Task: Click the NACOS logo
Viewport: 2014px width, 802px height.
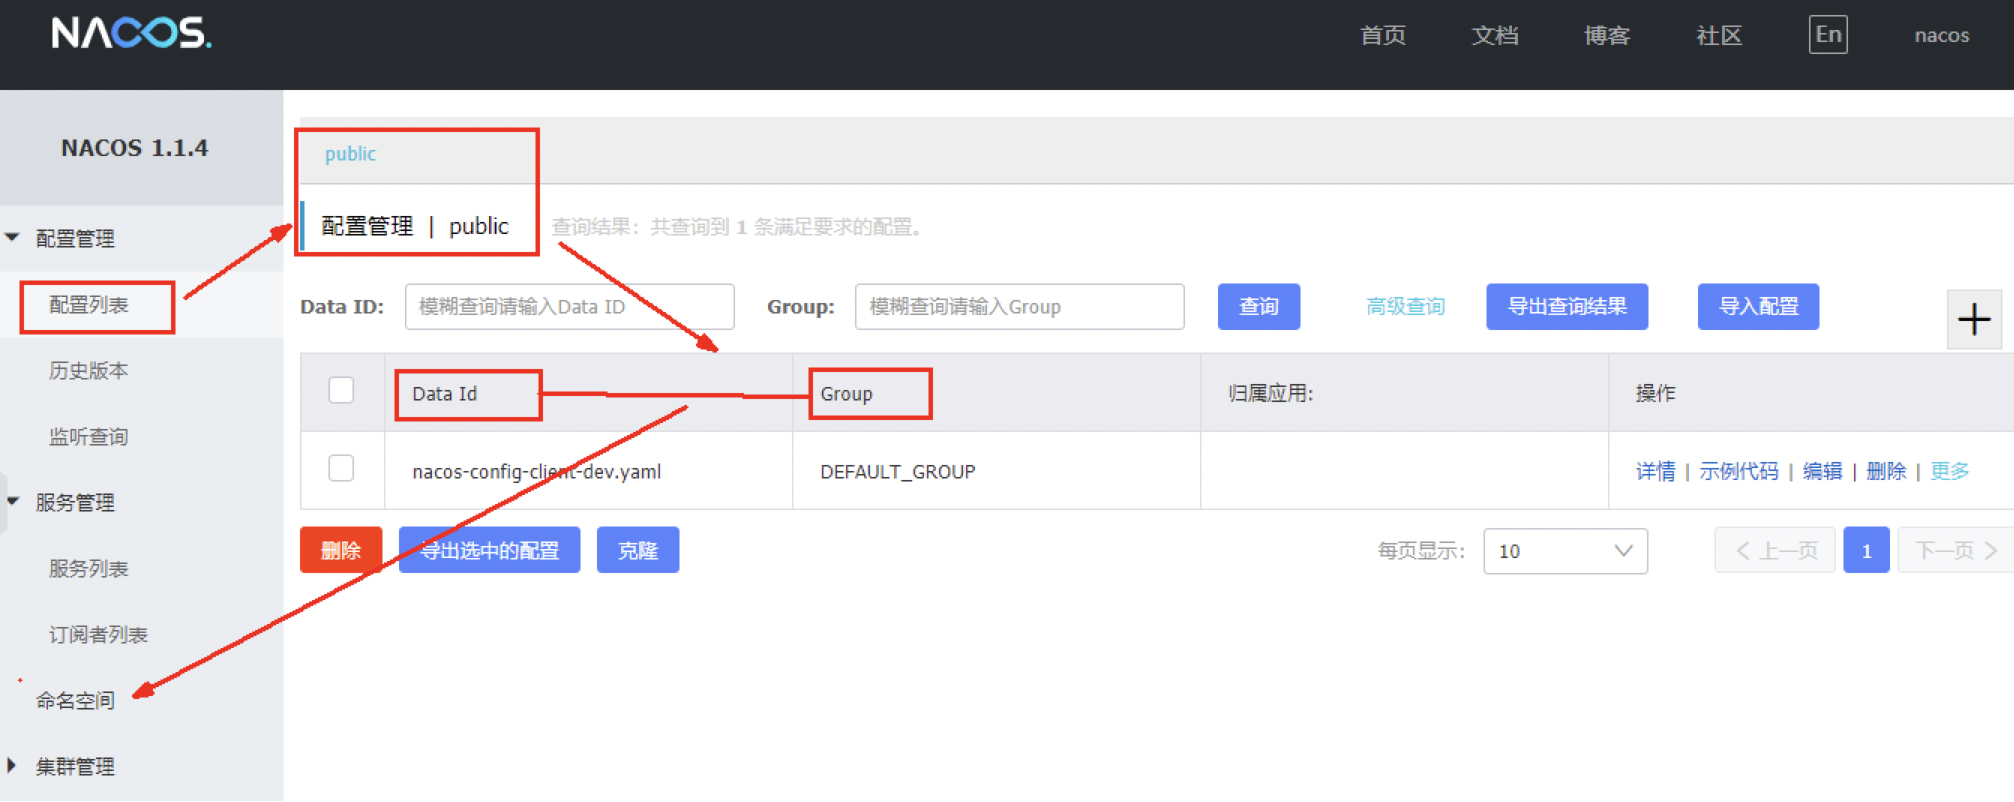Action: (x=131, y=33)
